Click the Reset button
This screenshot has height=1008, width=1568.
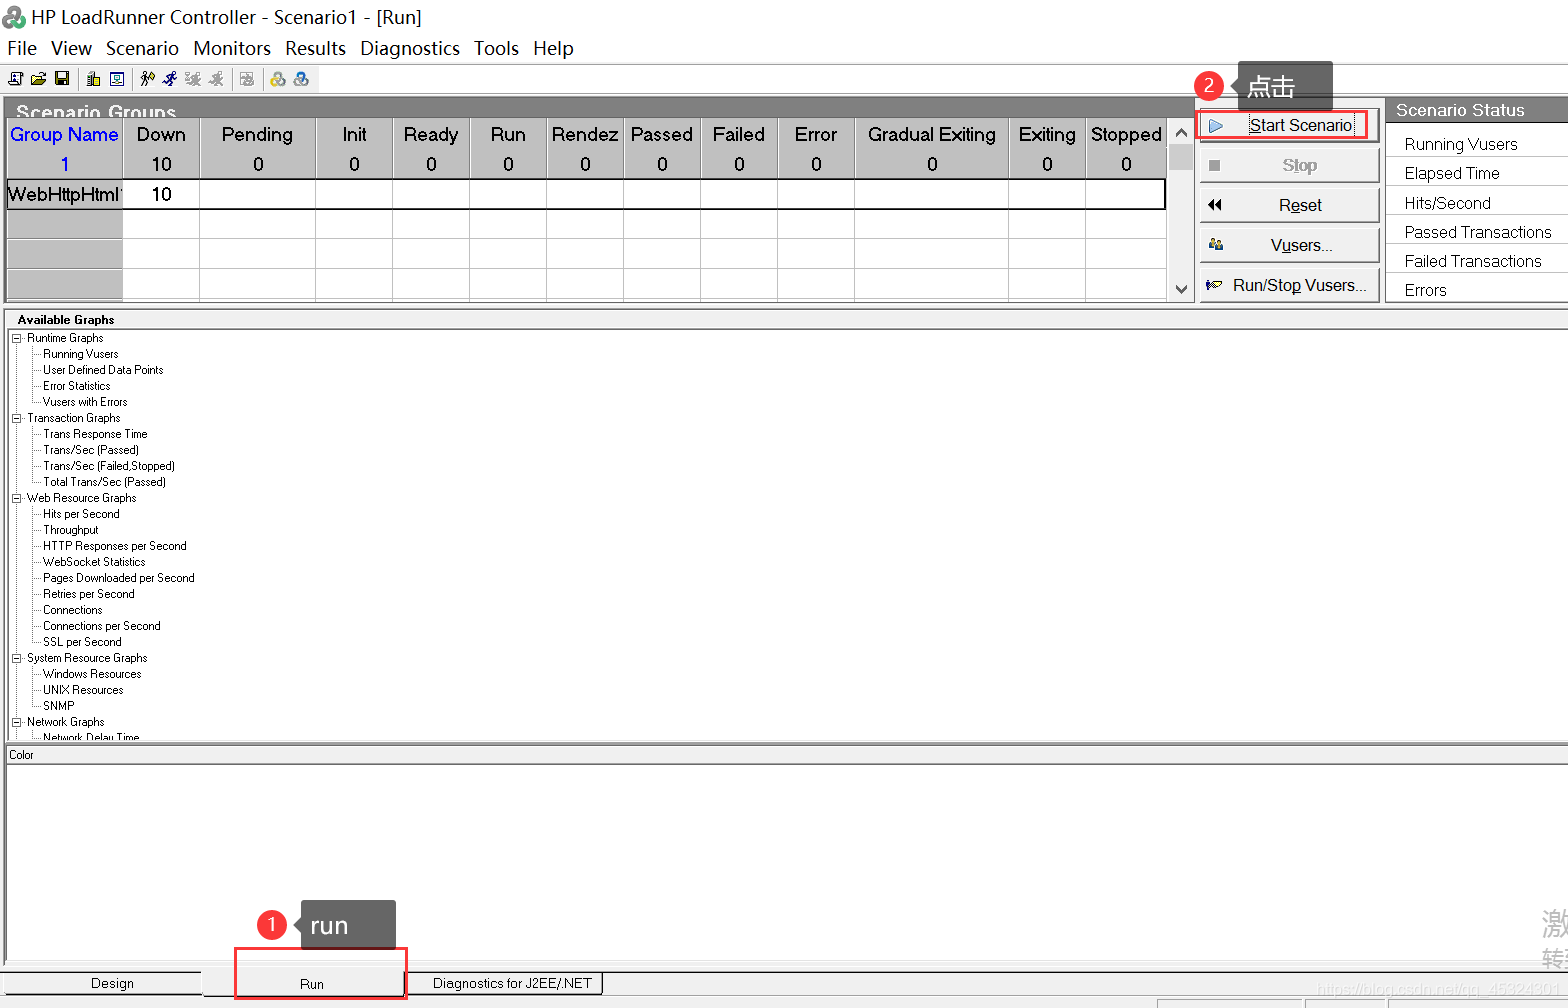coord(1289,205)
